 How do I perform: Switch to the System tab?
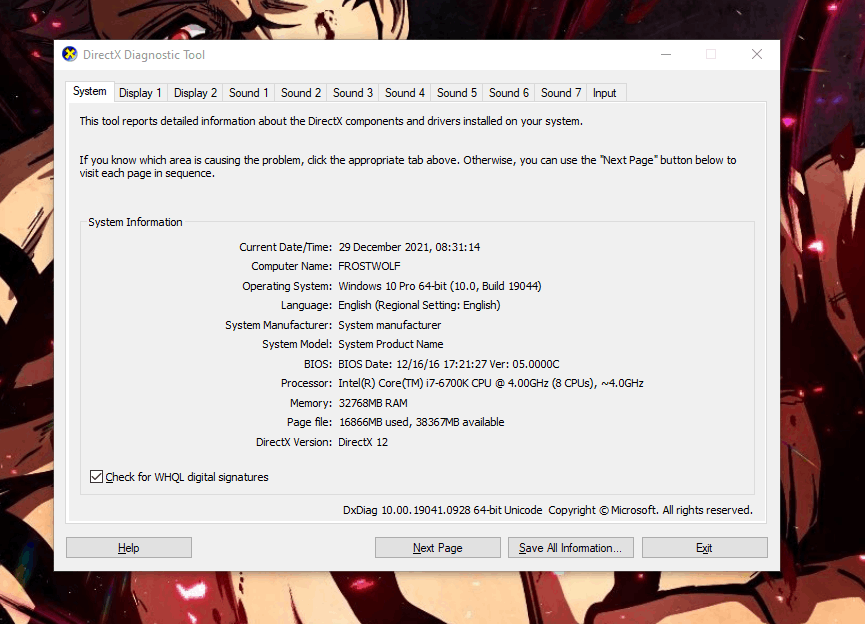pyautogui.click(x=89, y=92)
